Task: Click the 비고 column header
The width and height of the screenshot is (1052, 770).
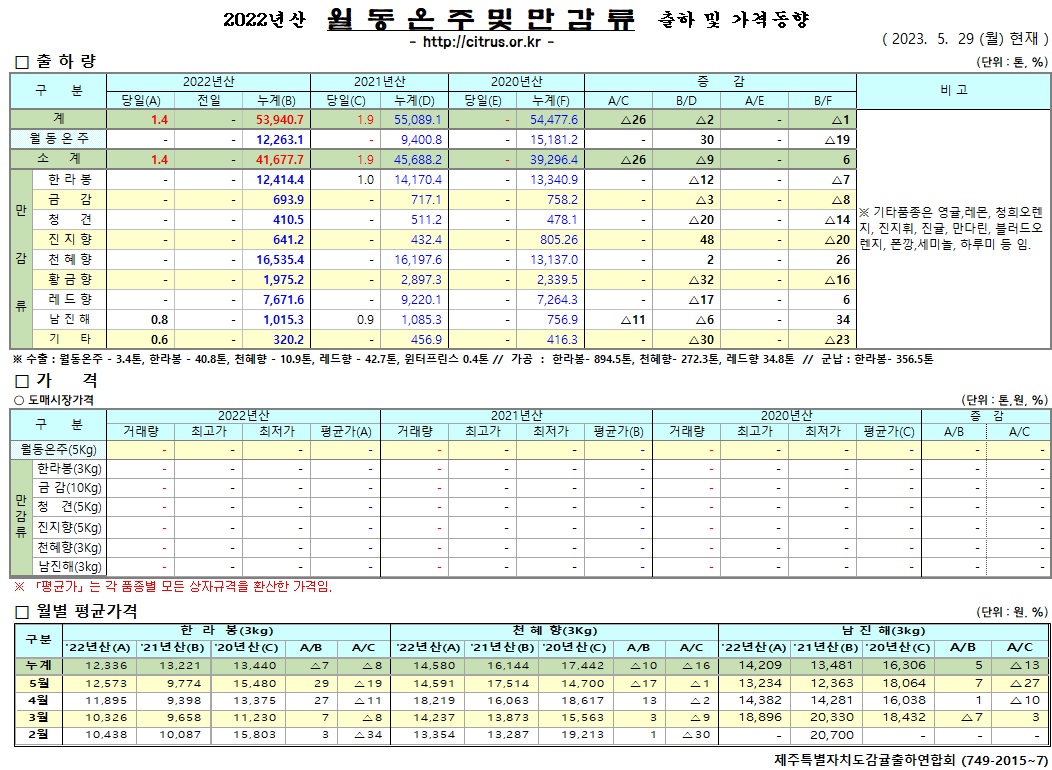Action: coord(953,90)
